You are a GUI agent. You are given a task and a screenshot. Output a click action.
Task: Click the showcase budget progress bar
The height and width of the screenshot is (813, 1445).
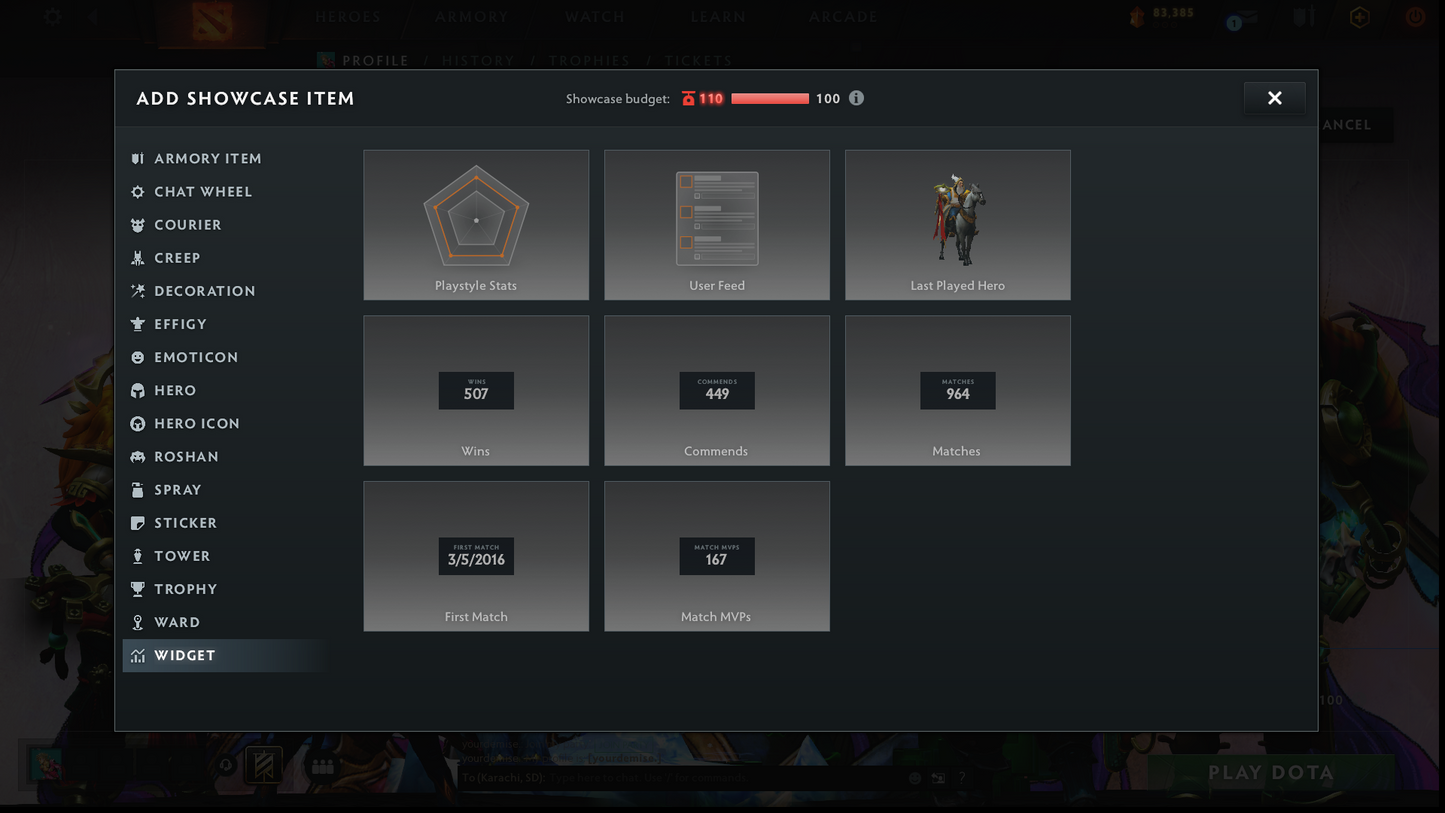coord(770,98)
